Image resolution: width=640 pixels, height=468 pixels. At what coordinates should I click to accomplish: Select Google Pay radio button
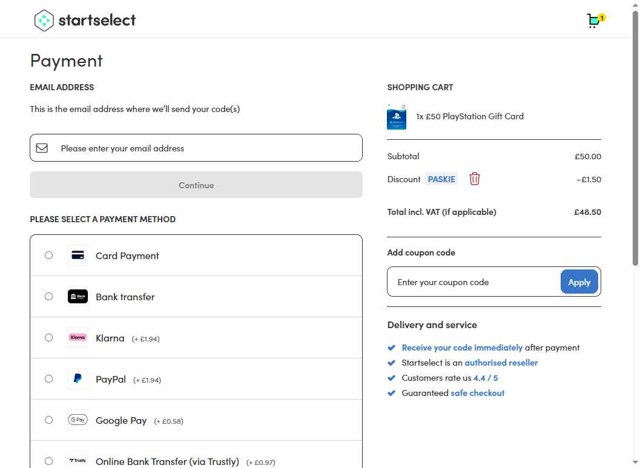point(49,420)
